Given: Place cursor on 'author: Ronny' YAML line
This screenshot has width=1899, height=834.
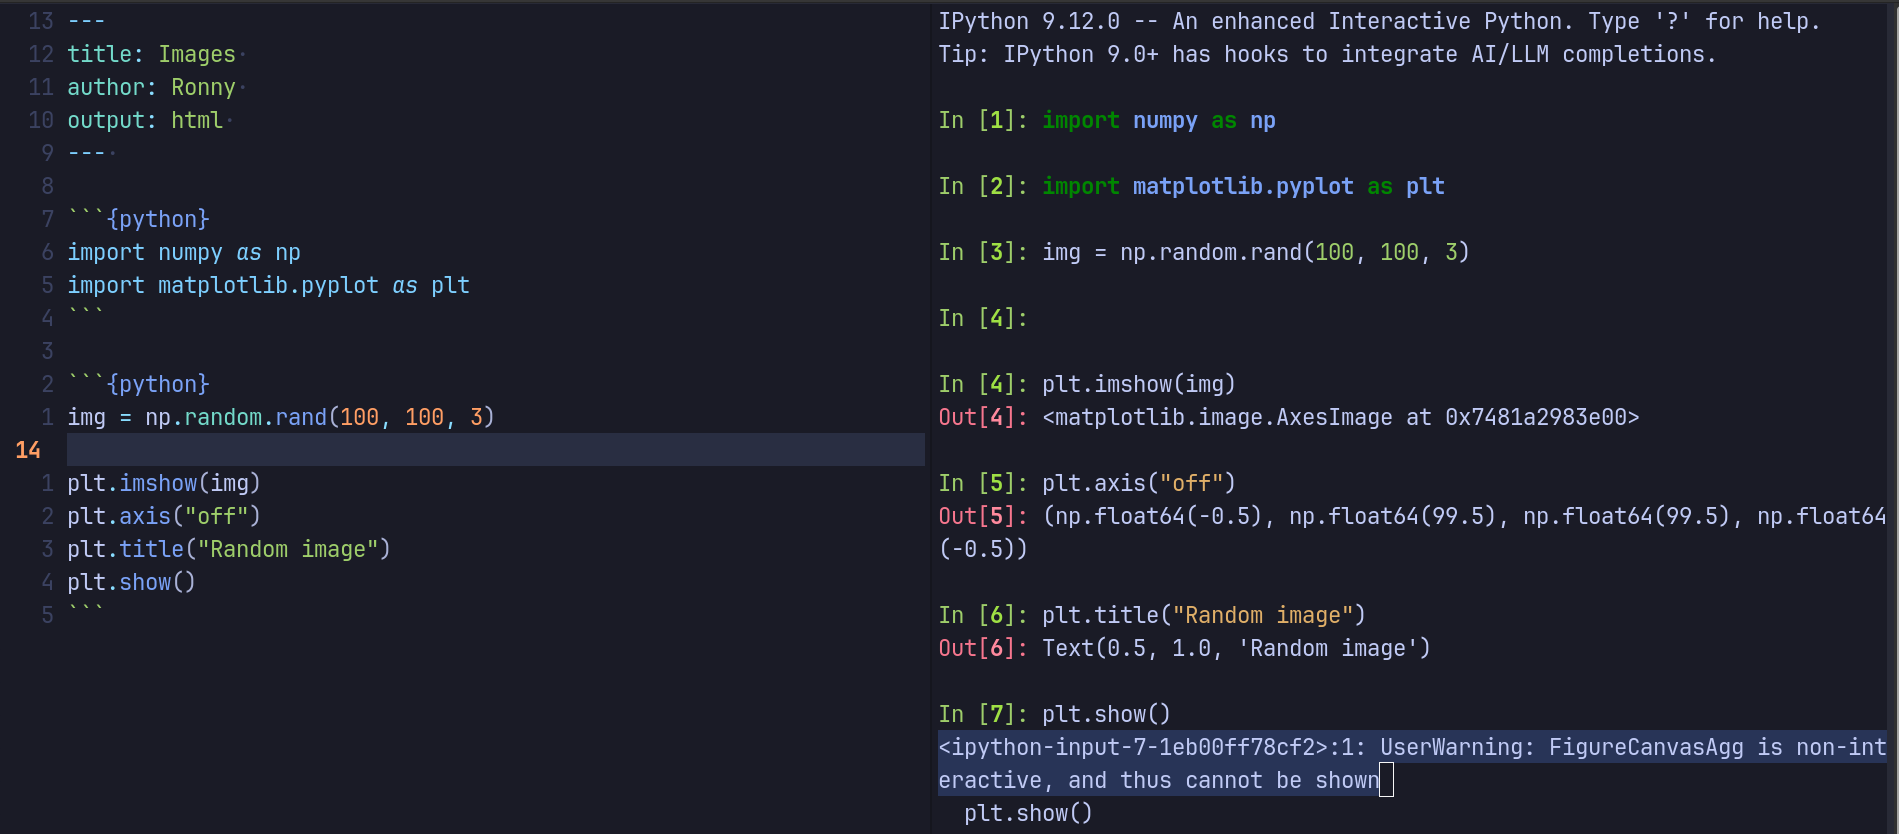Looking at the screenshot, I should (151, 87).
